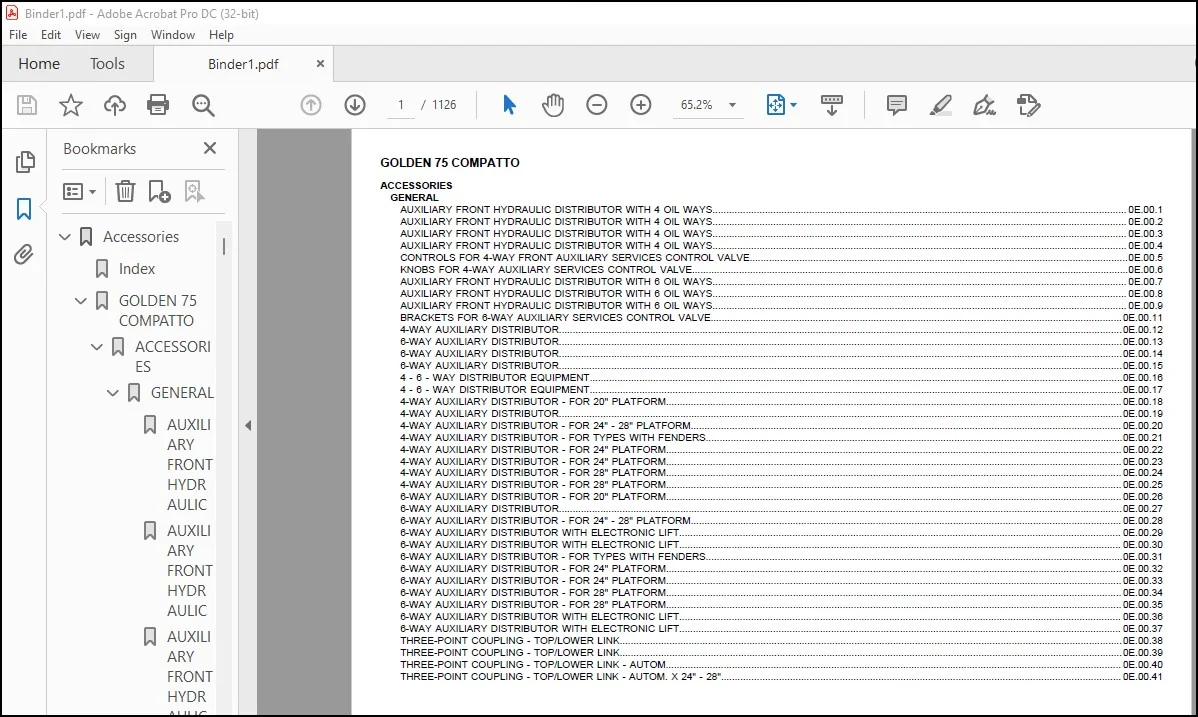Viewport: 1198px width, 717px height.
Task: Click the Save file icon
Action: [27, 105]
